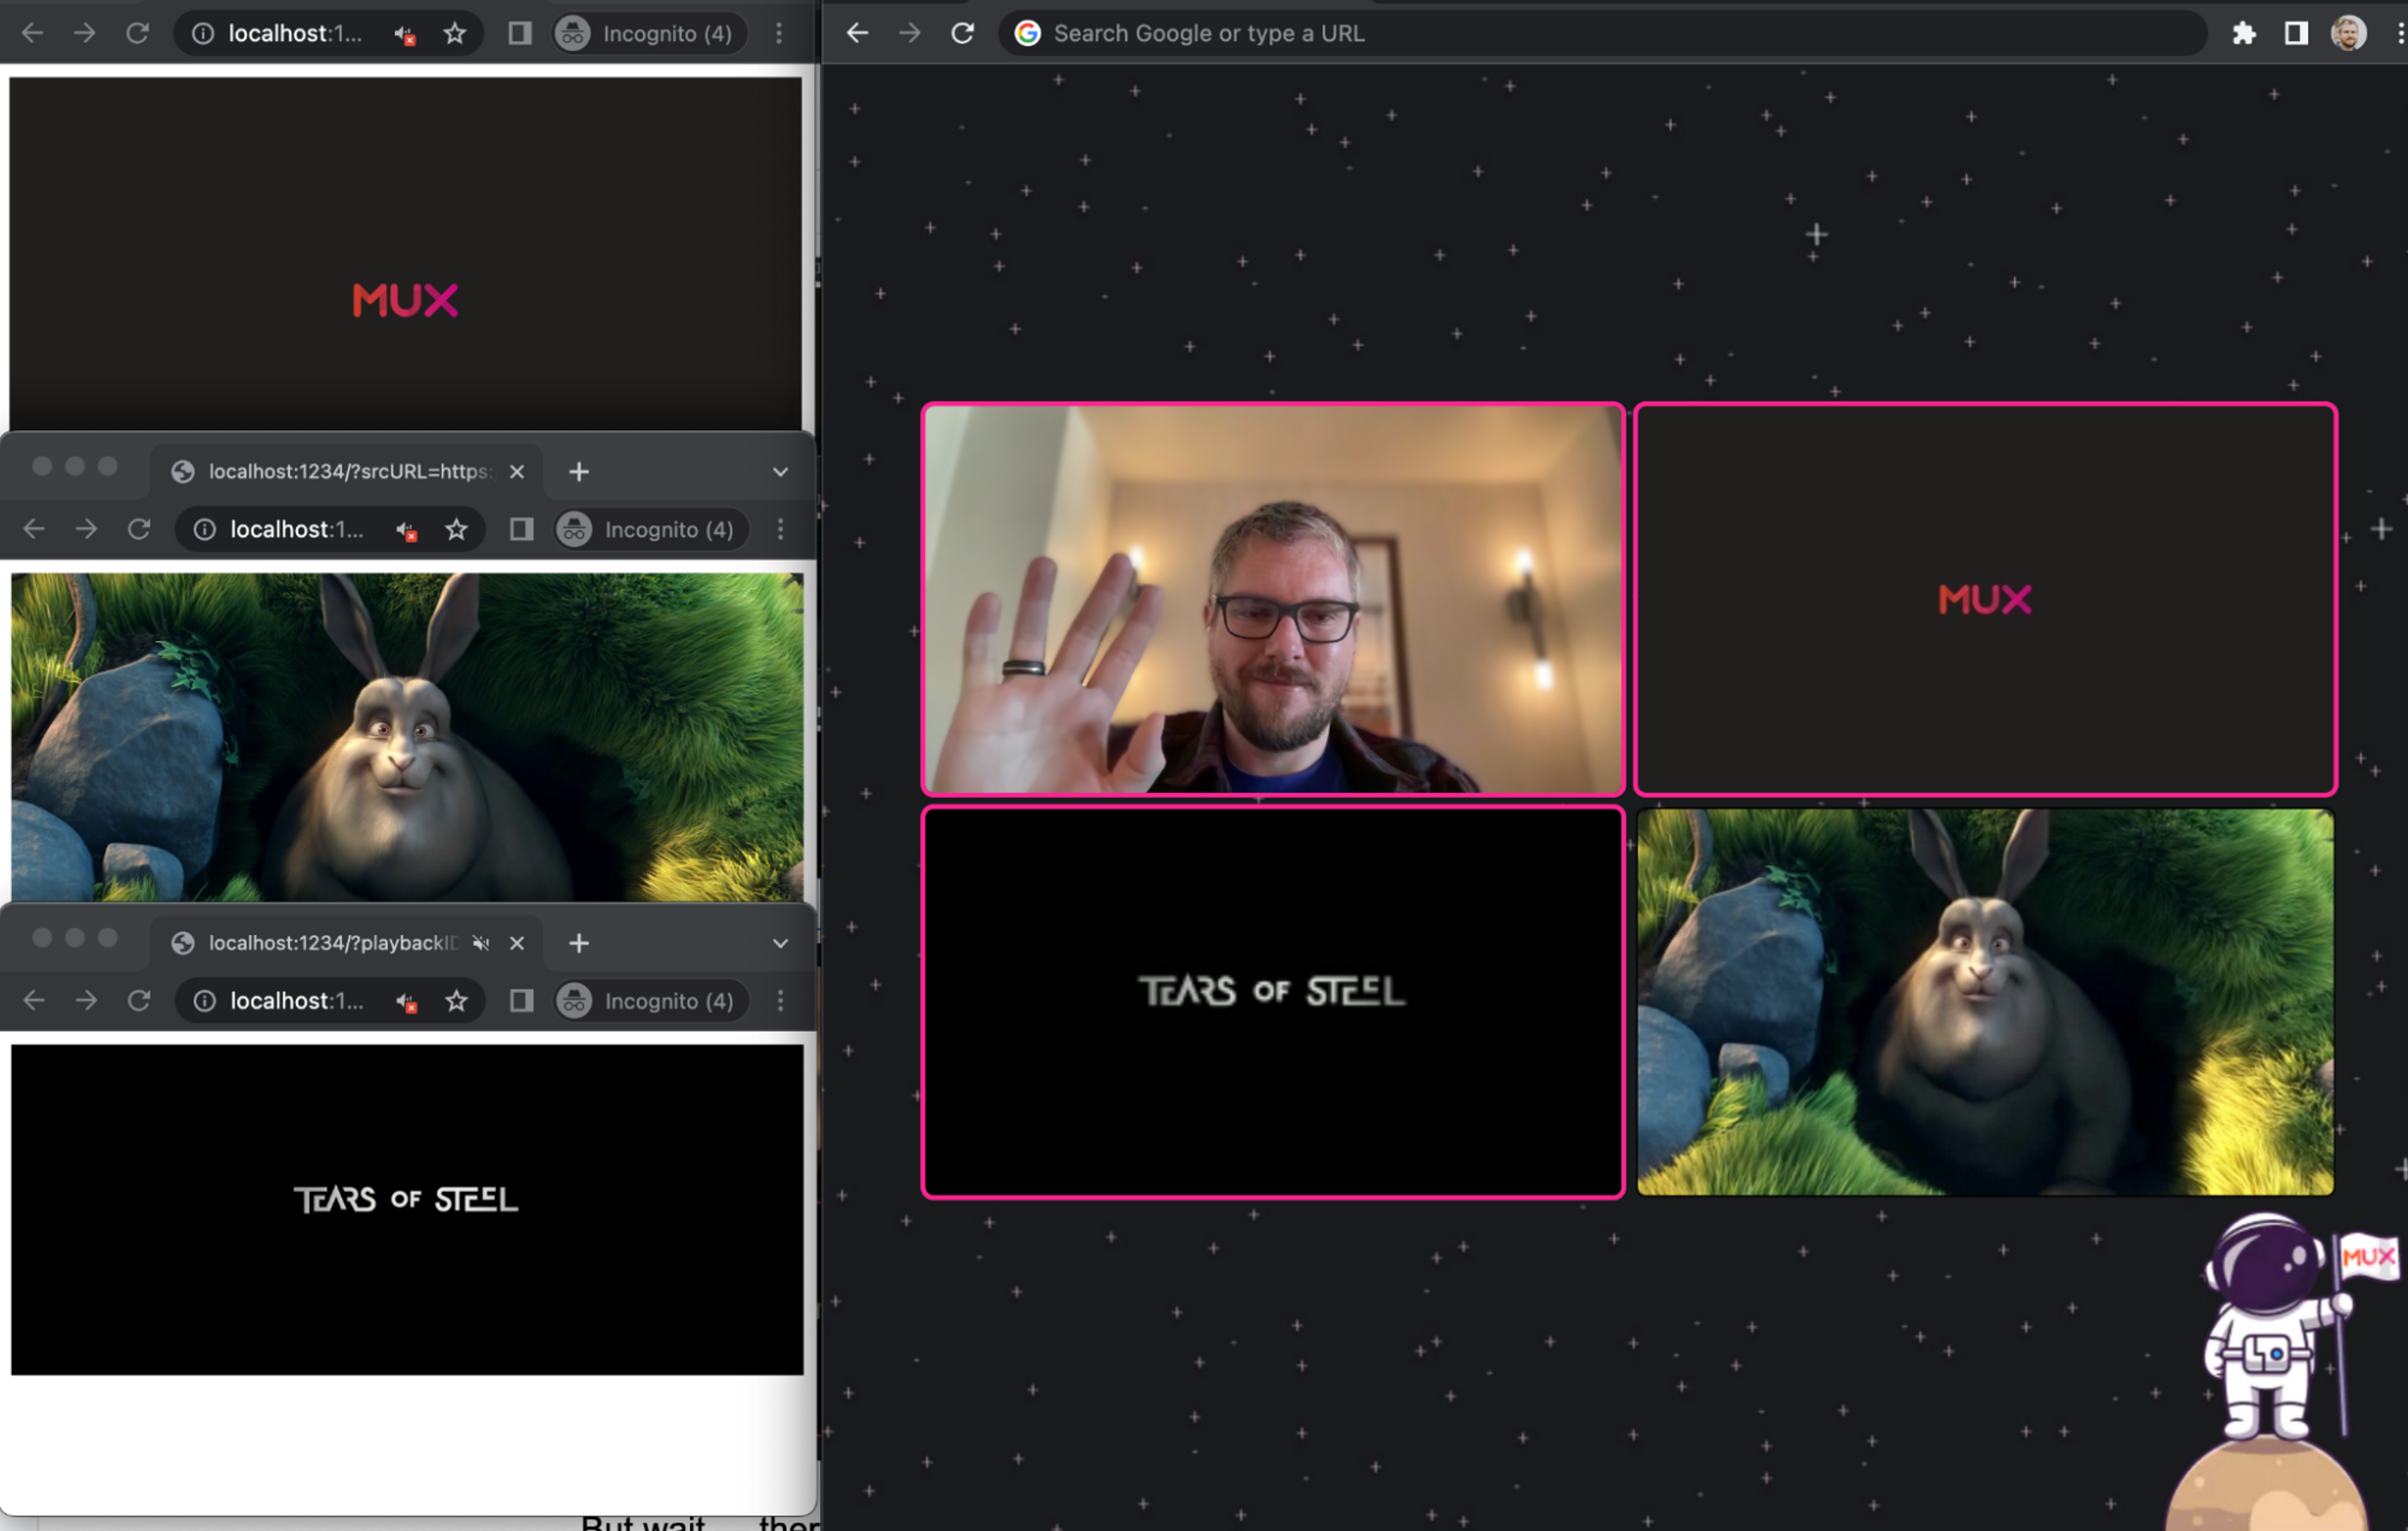Bookmark the page in the playbackID window

tap(457, 1001)
